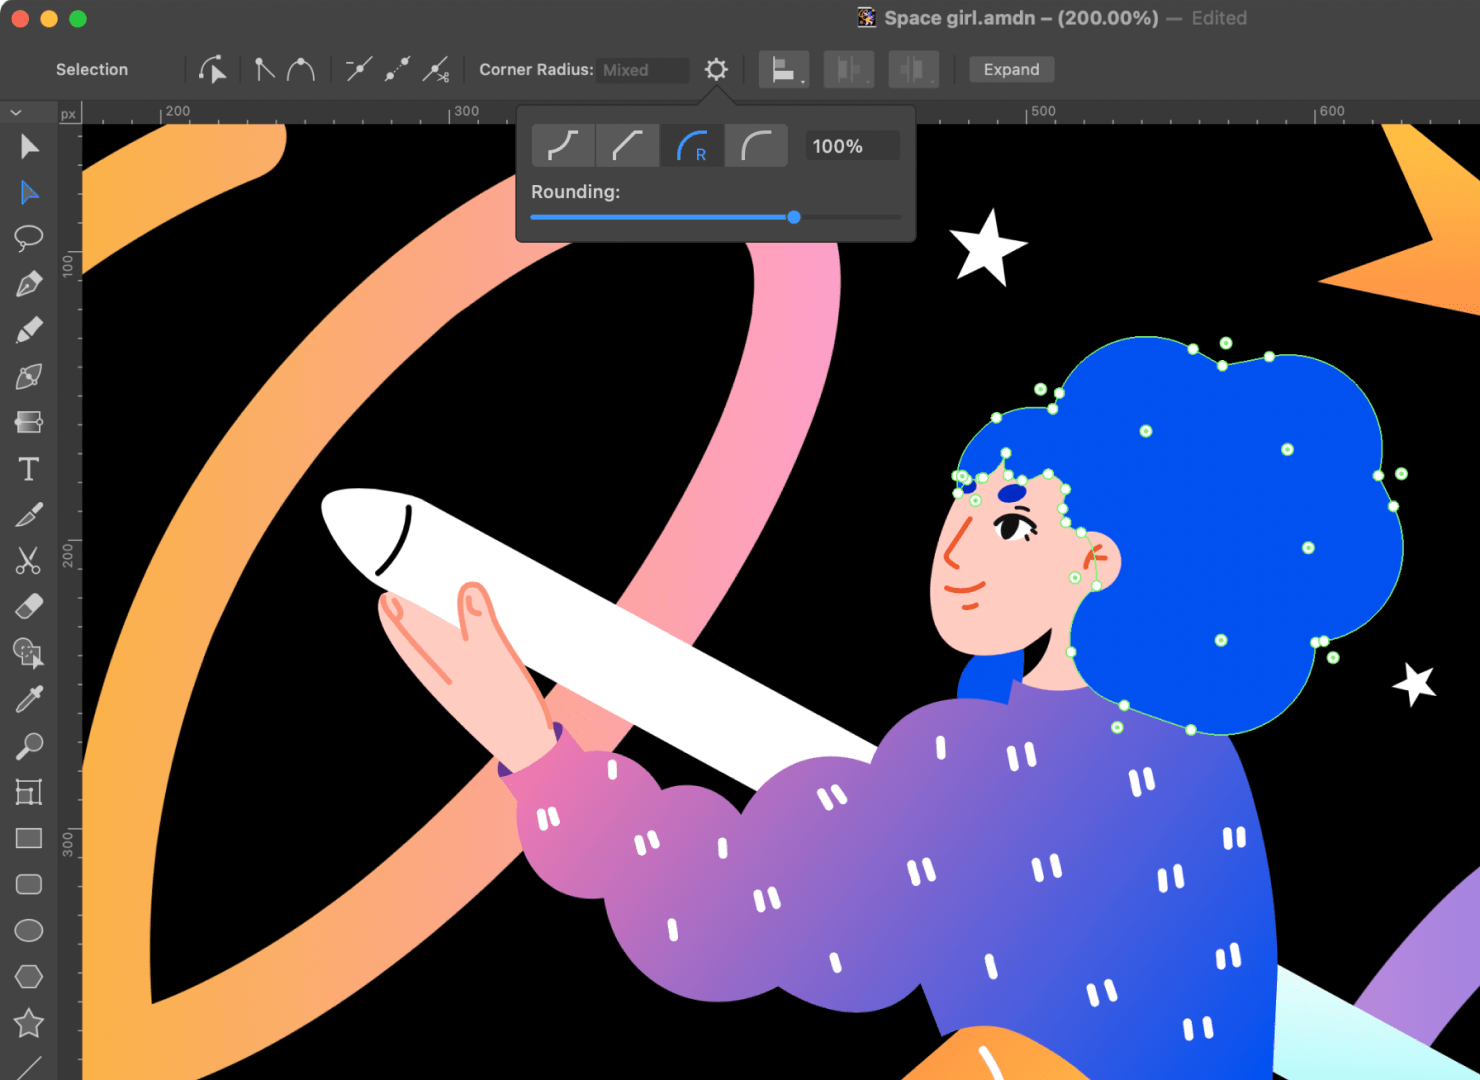Viewport: 1480px width, 1080px height.
Task: Select the Zoom magnifier tool
Action: tap(29, 746)
